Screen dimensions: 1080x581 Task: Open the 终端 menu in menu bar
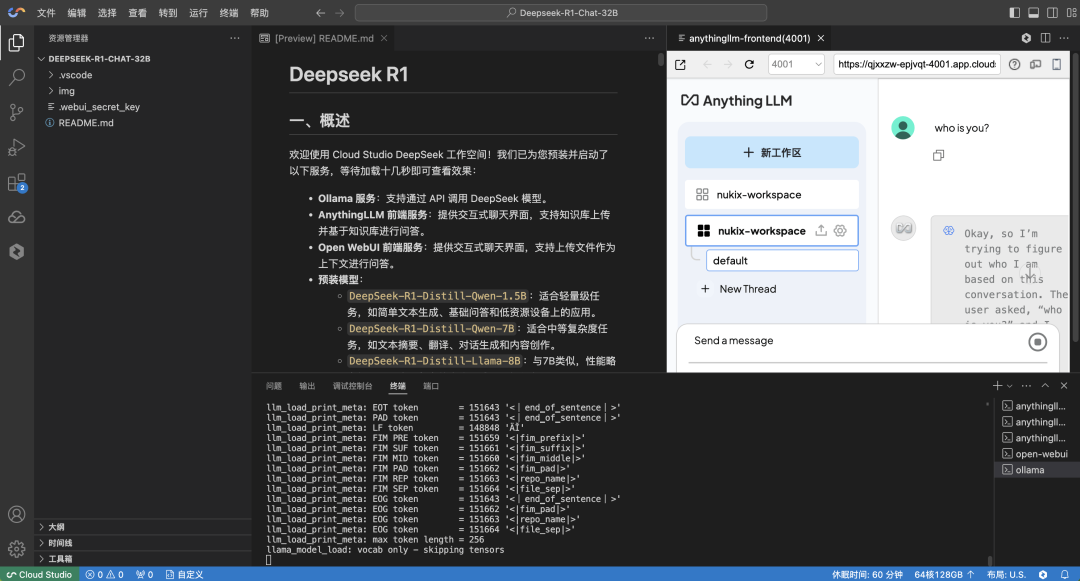(x=229, y=13)
